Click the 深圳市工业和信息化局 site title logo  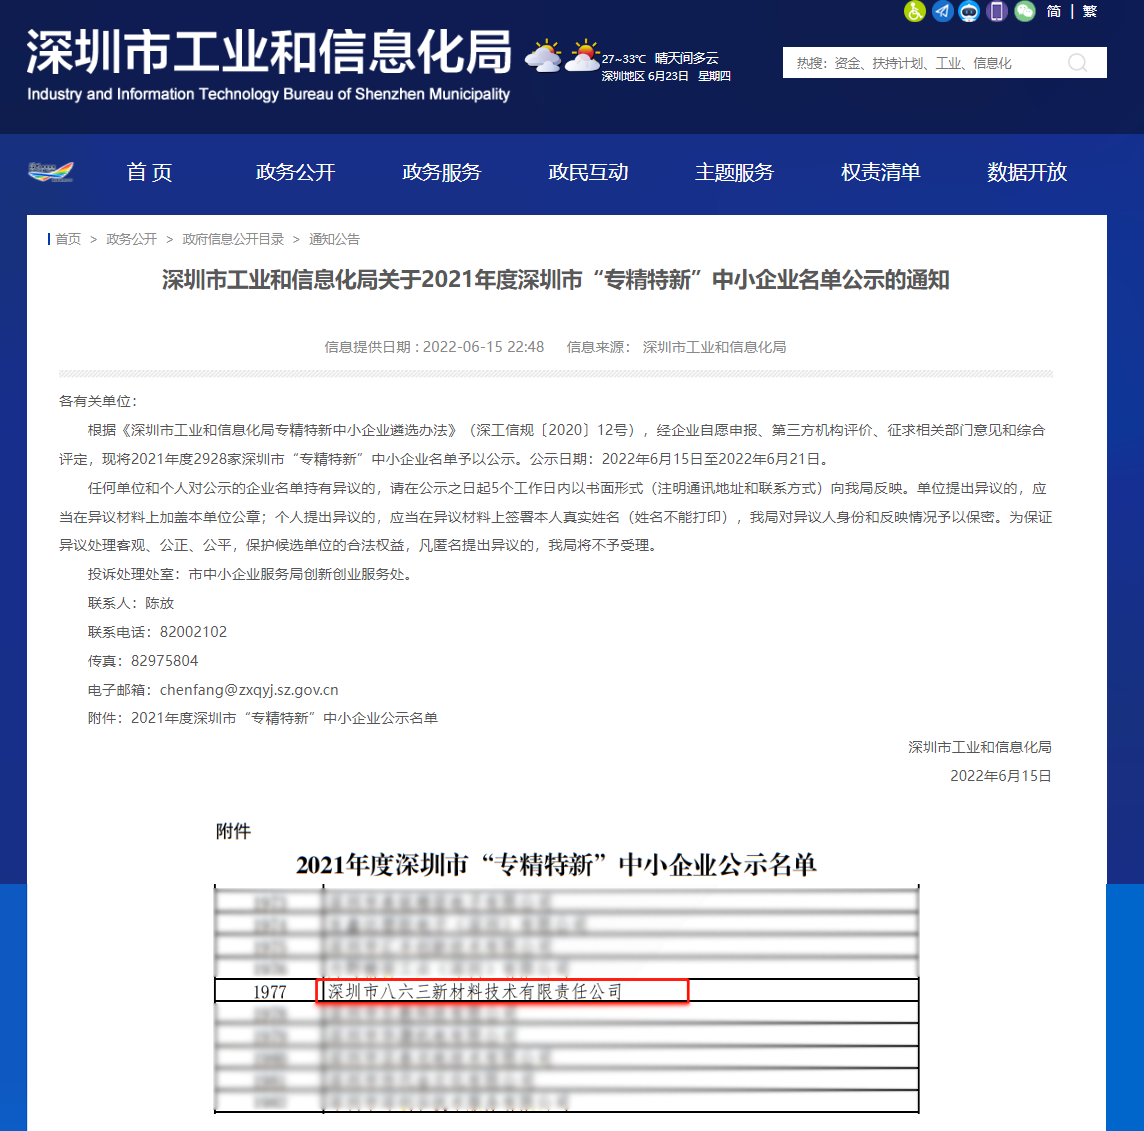(268, 64)
